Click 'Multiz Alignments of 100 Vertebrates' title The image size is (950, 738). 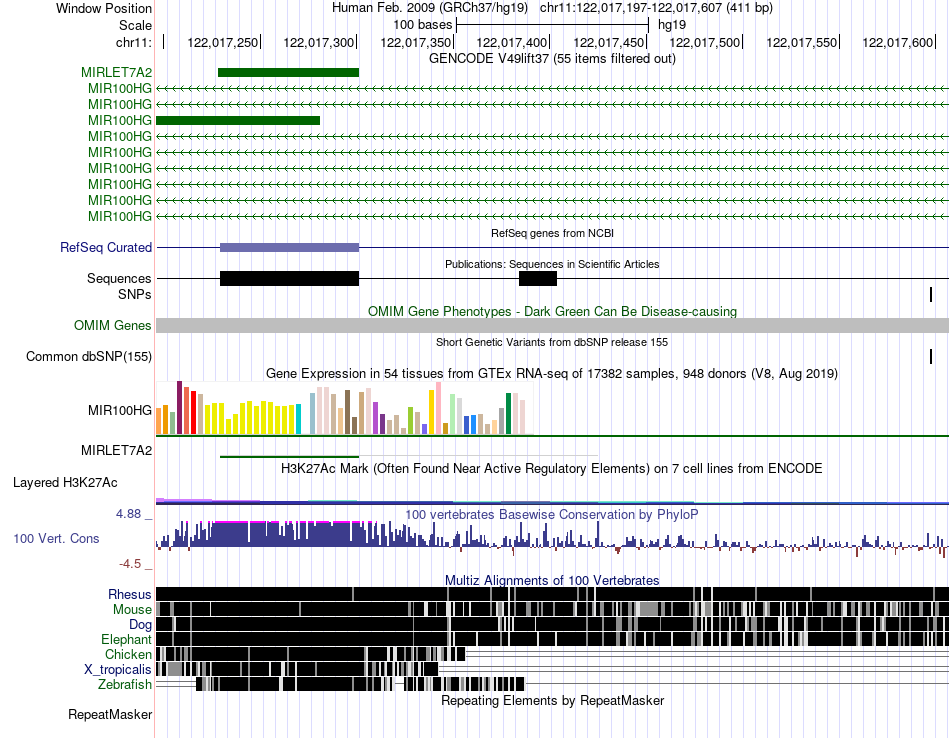(x=552, y=580)
